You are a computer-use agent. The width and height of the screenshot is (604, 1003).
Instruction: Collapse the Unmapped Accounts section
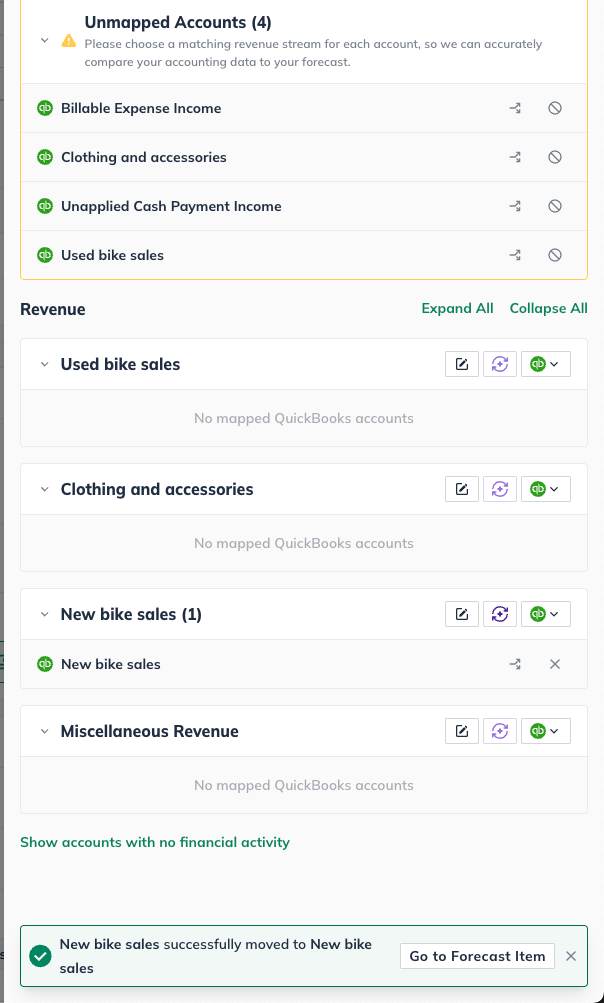point(44,41)
